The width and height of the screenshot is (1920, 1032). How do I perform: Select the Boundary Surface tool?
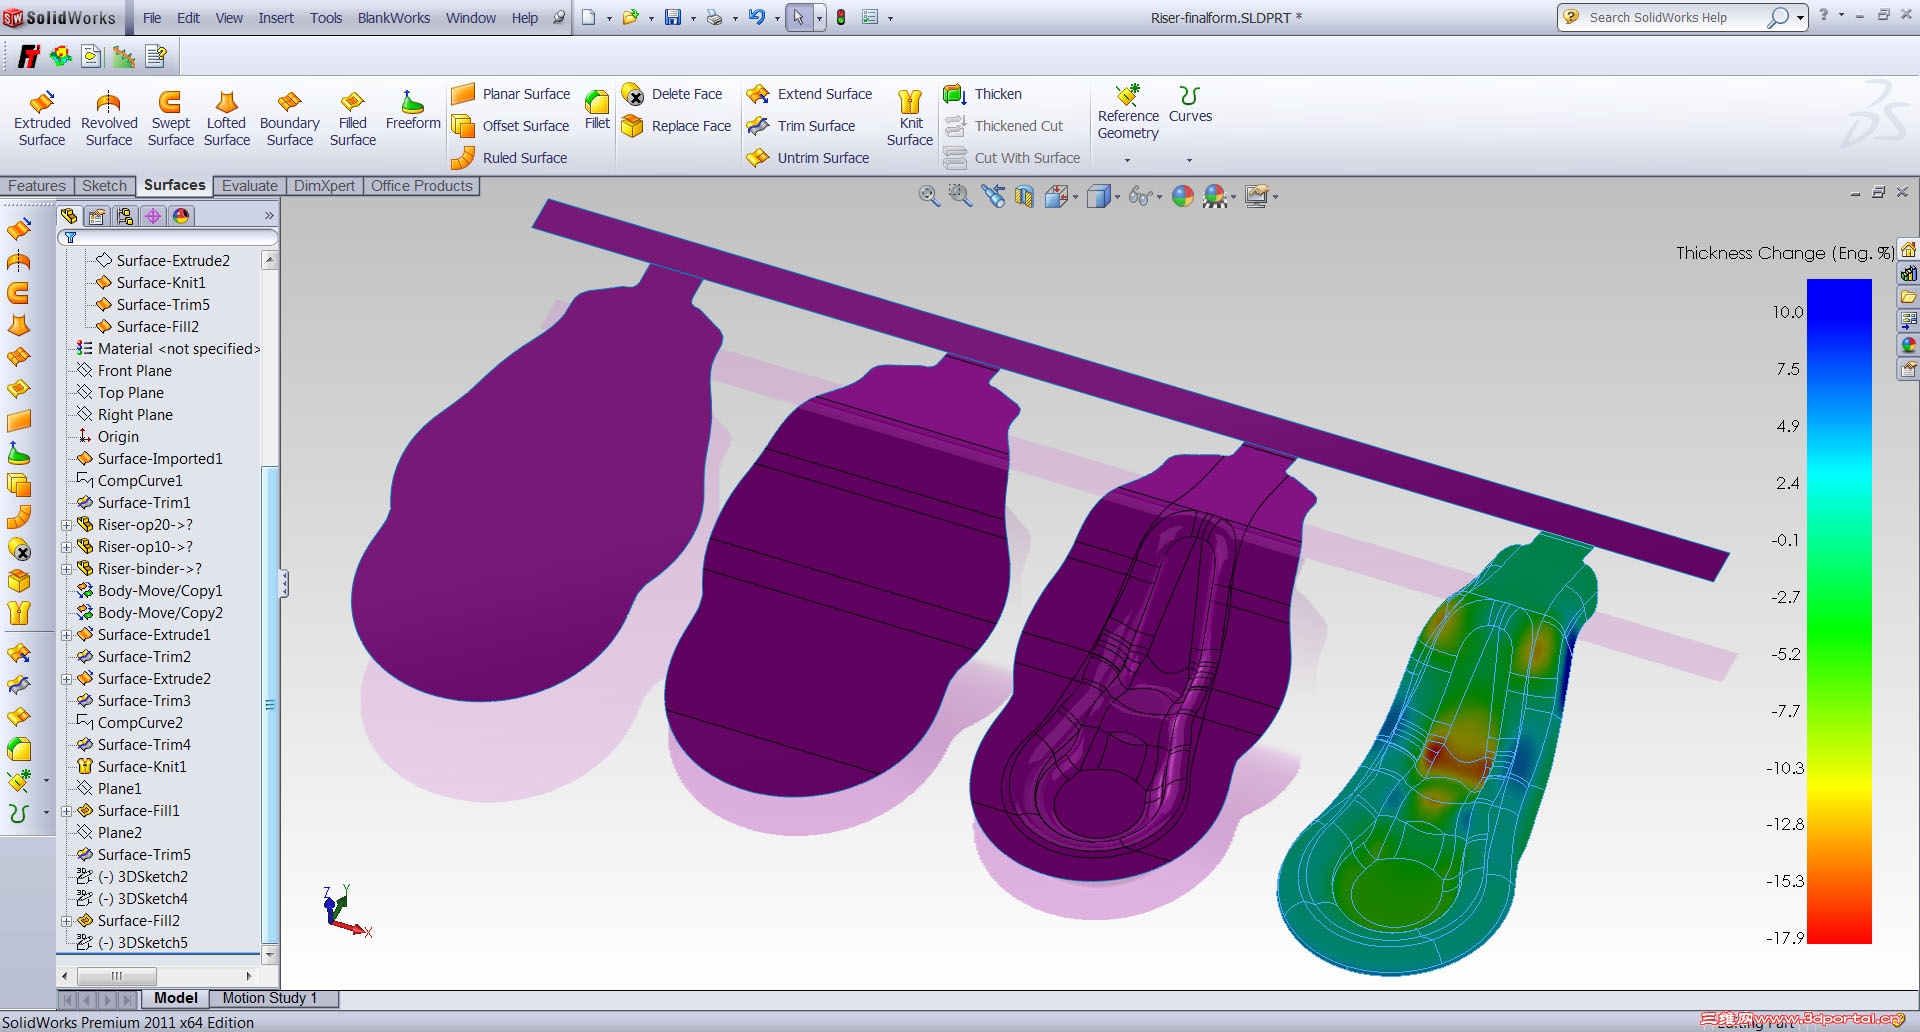(x=290, y=118)
